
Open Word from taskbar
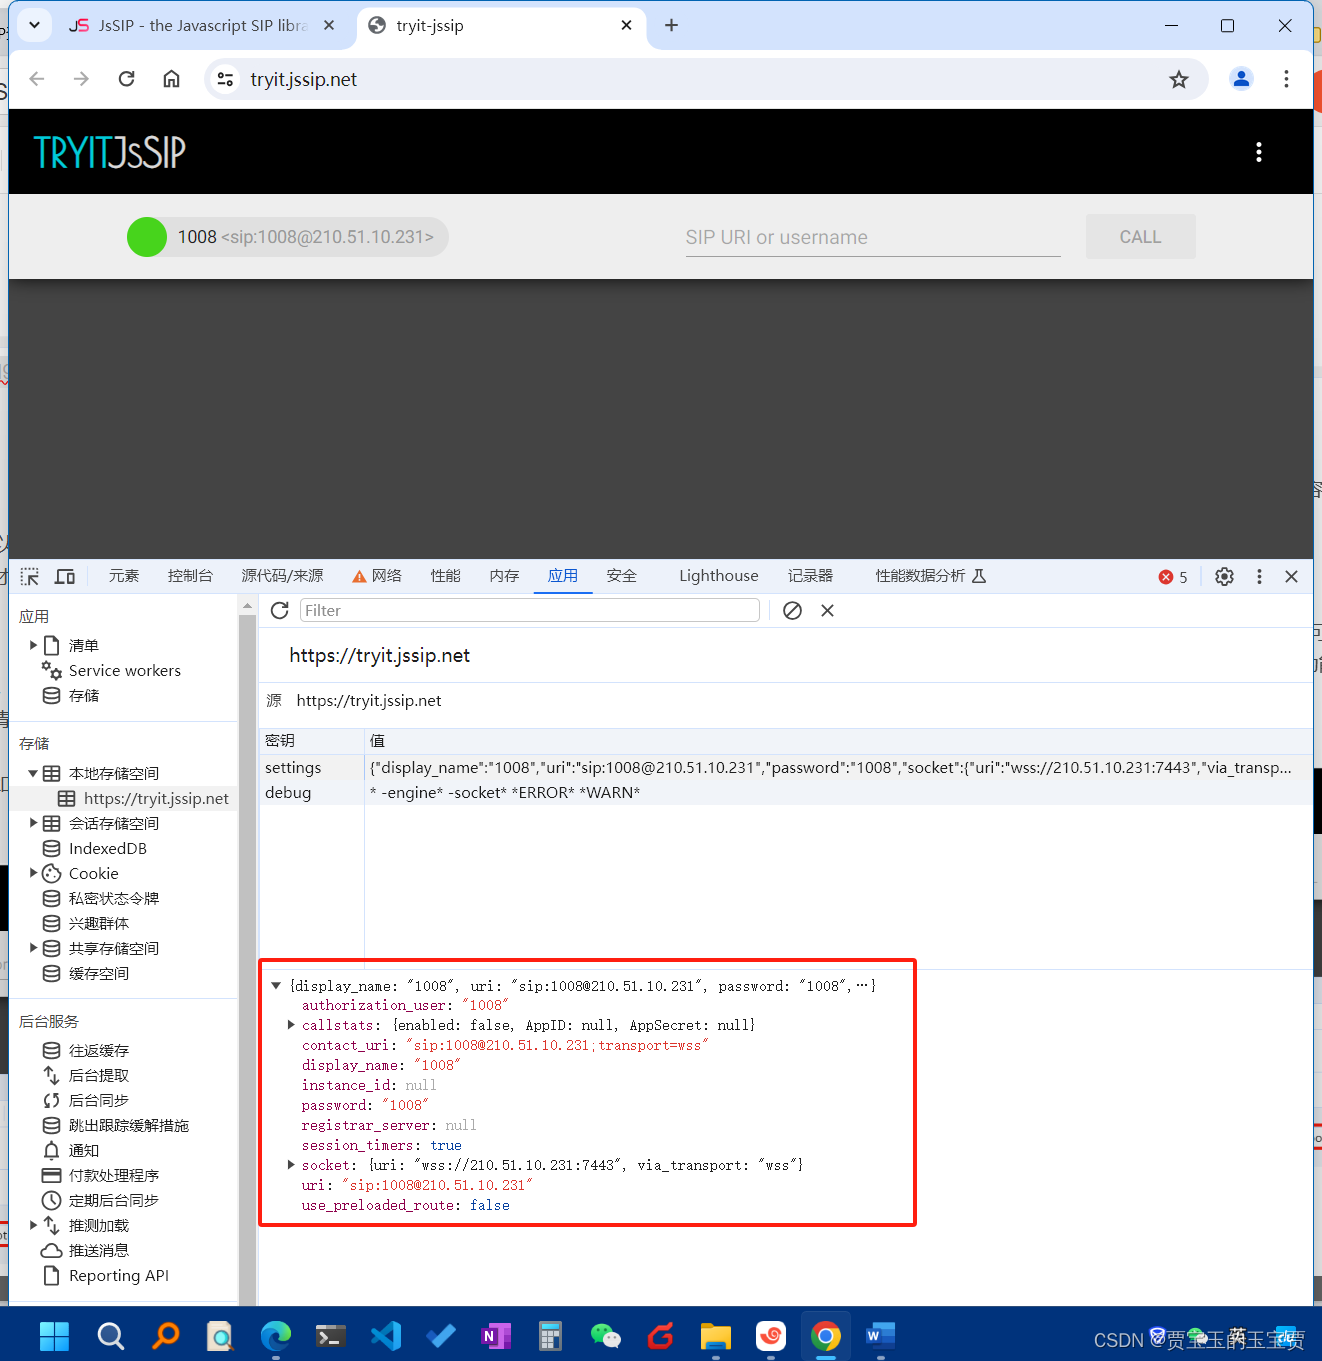(881, 1336)
